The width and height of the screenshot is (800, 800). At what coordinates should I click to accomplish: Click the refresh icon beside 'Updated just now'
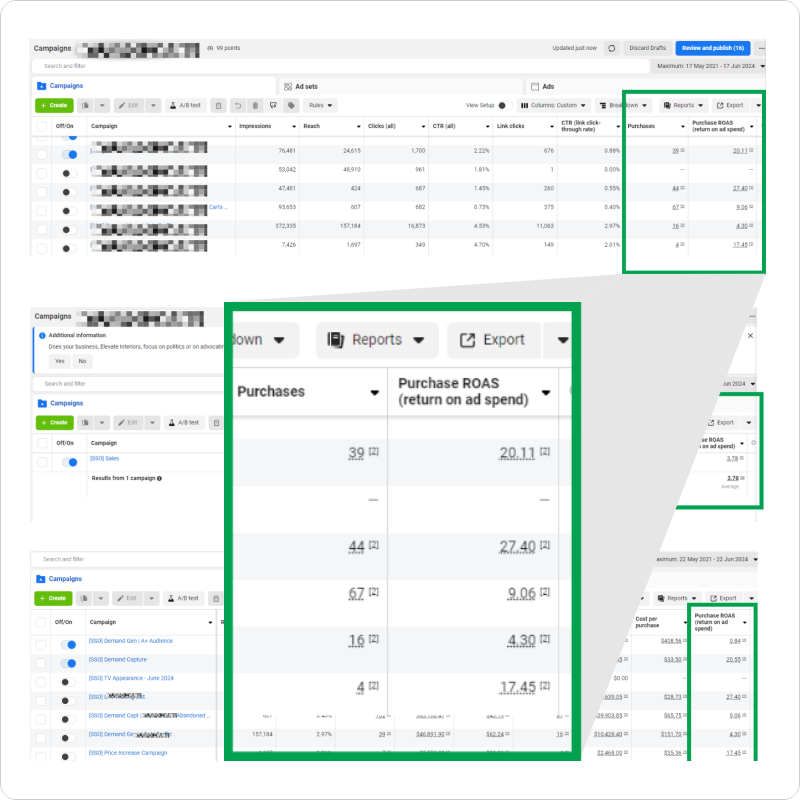coord(611,48)
